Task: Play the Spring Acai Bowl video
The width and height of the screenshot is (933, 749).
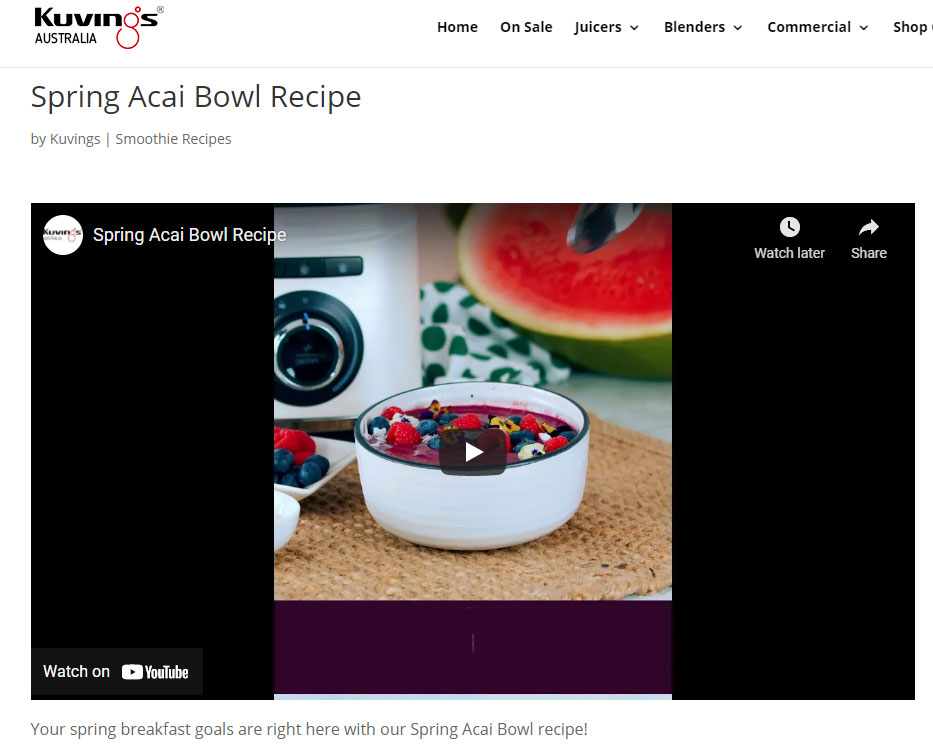Action: tap(473, 452)
